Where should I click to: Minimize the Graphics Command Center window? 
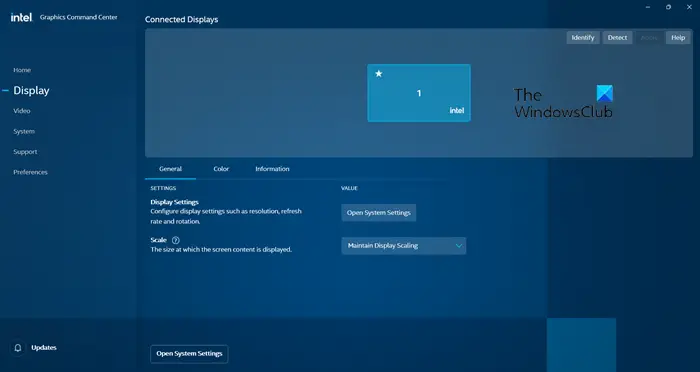click(x=648, y=7)
